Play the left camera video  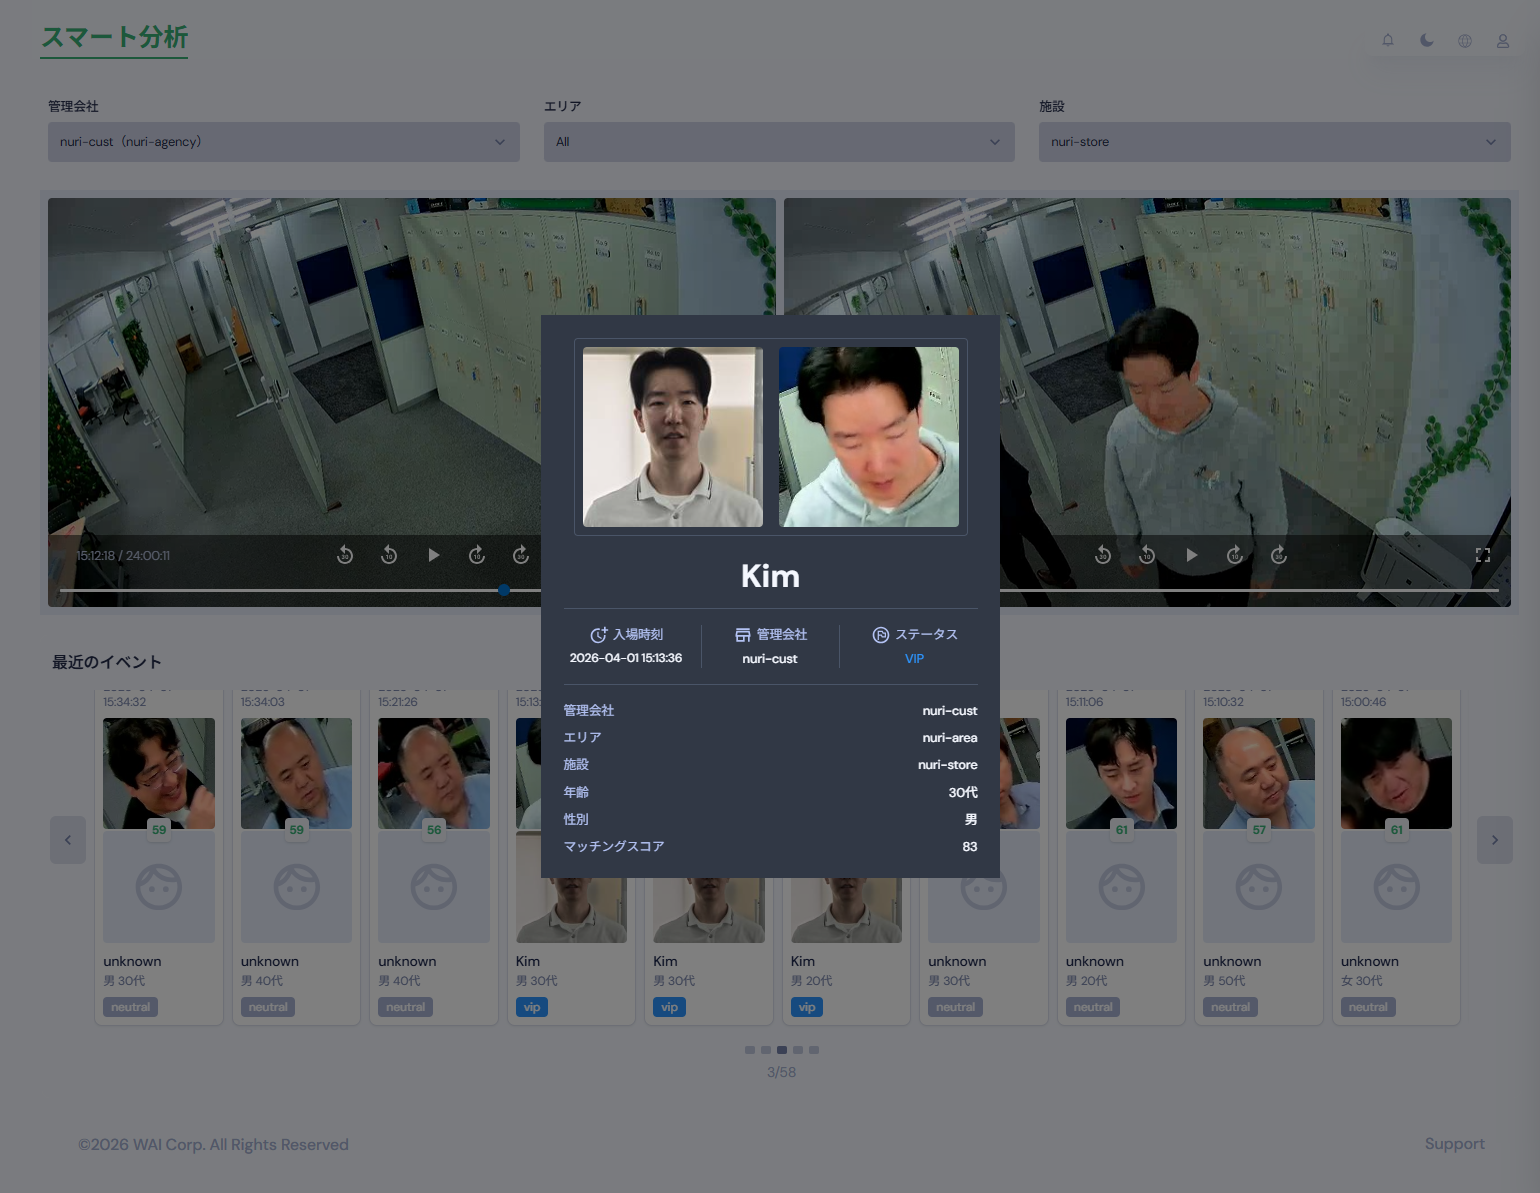(x=433, y=555)
